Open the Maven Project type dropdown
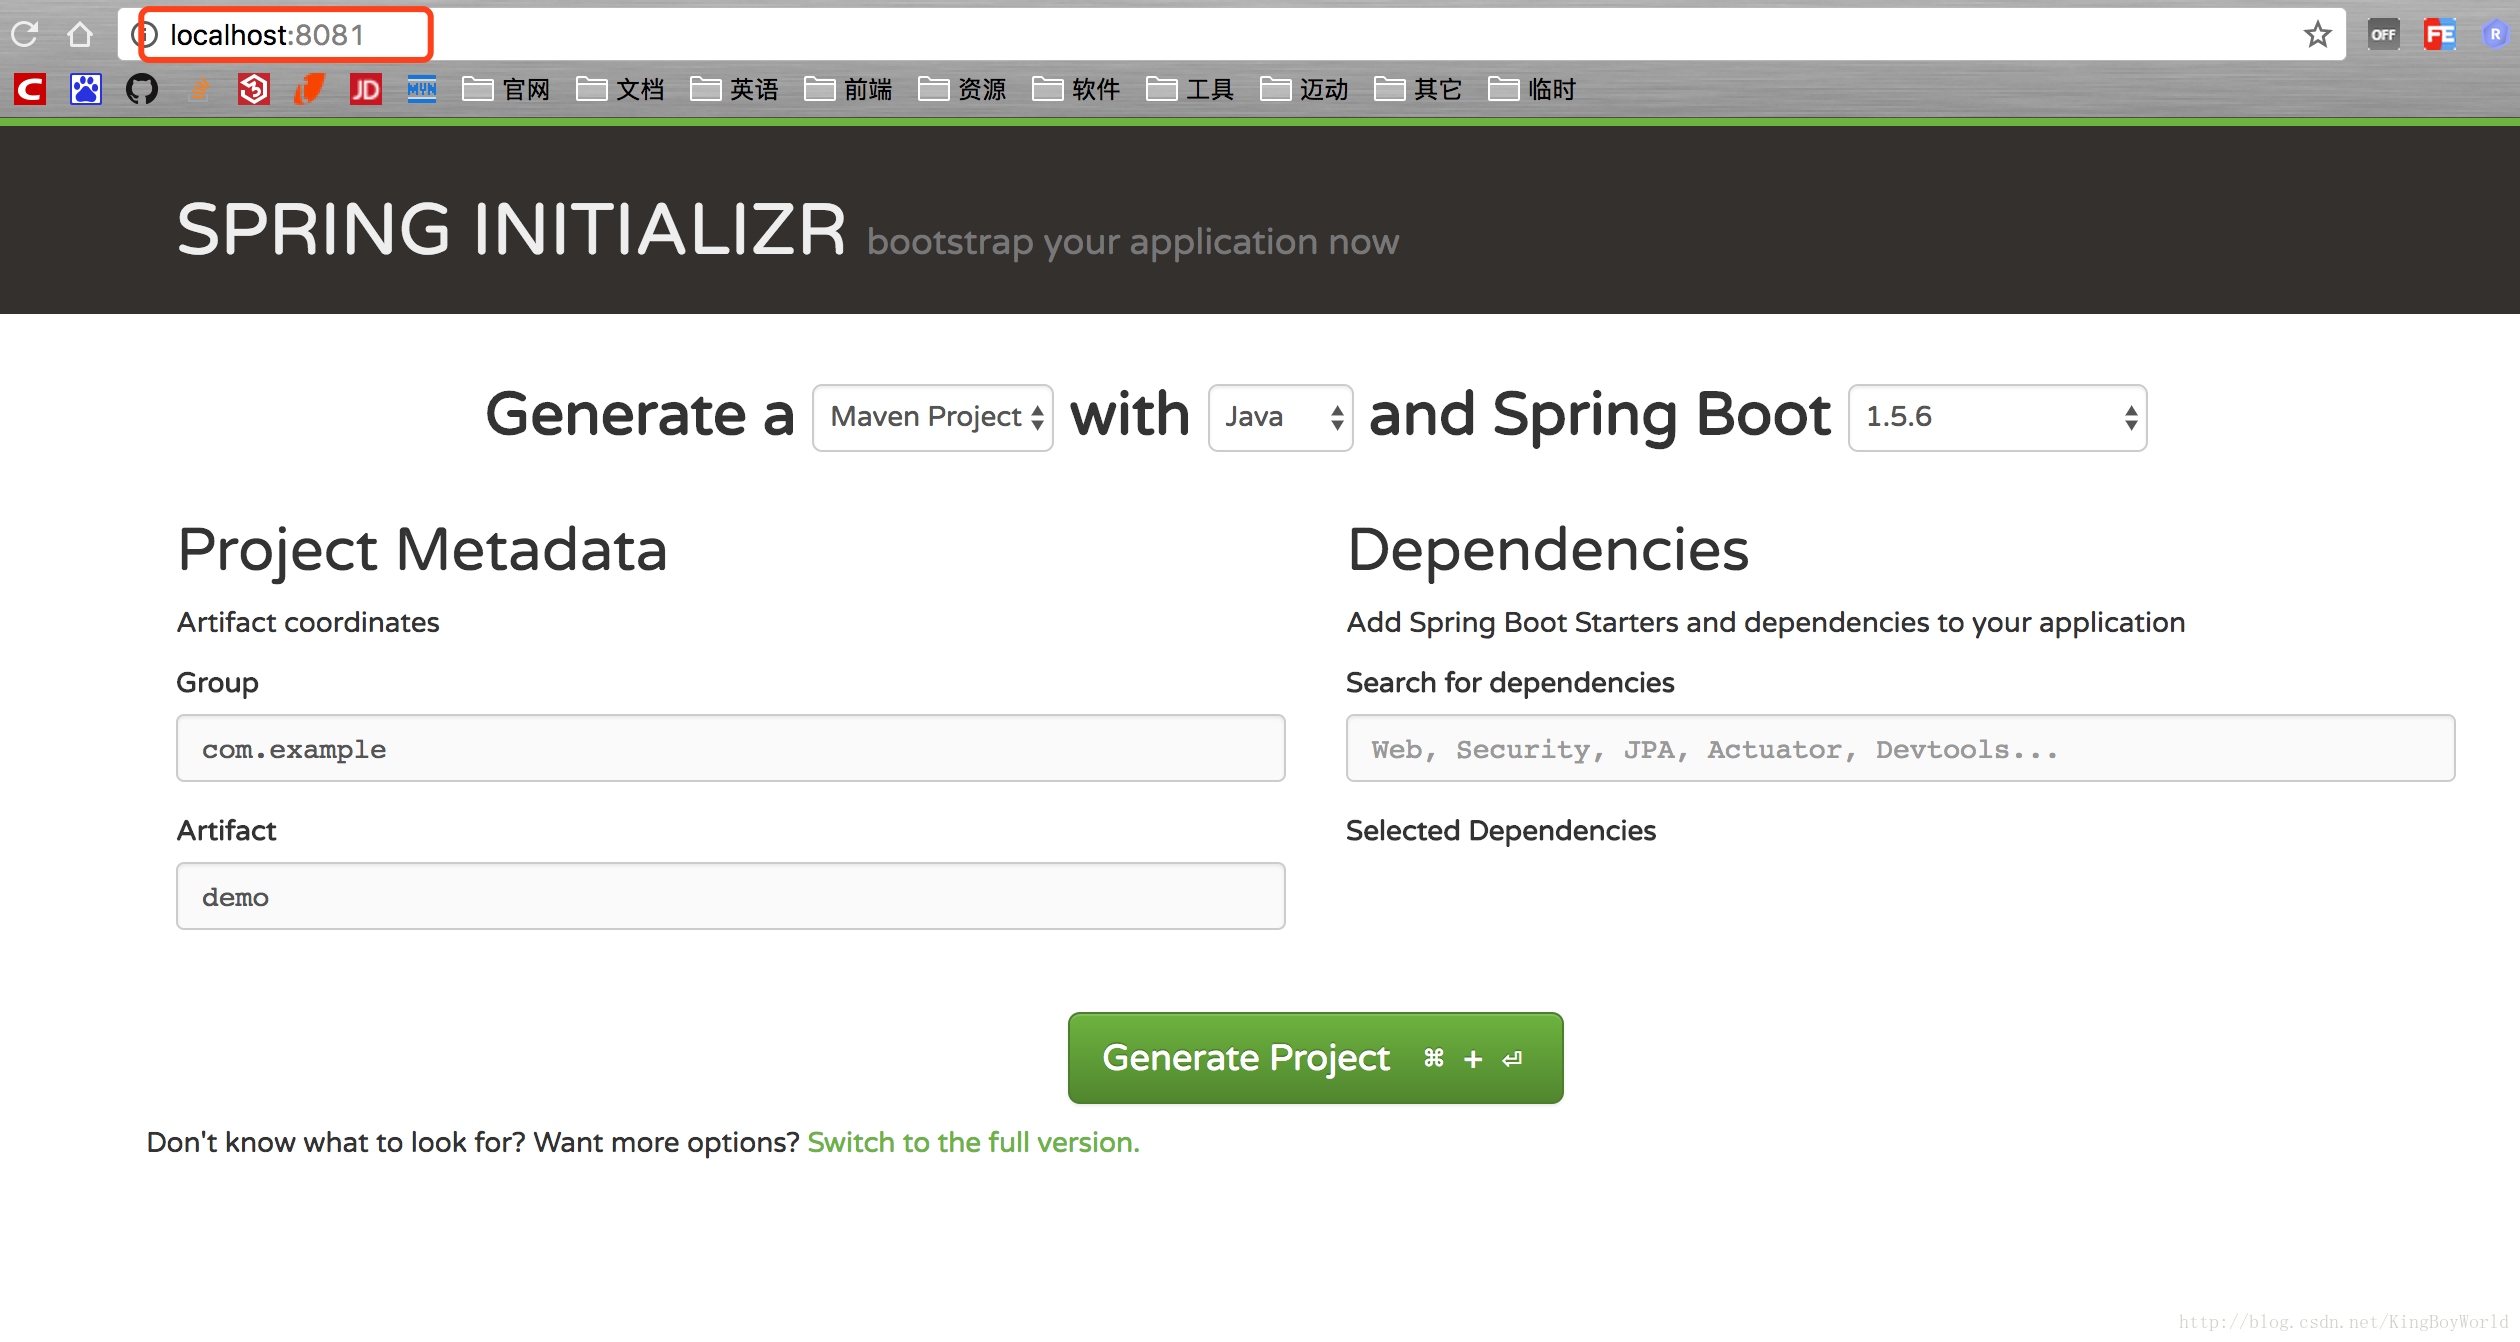The image size is (2520, 1342). 932,417
